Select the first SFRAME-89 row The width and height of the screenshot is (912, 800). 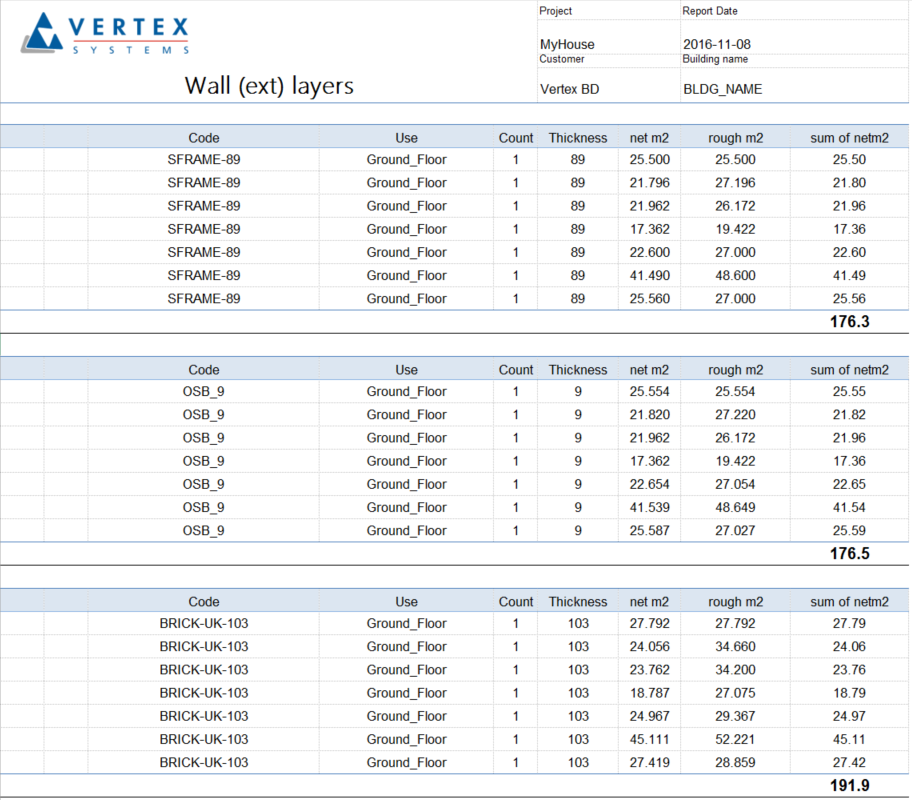[204, 159]
